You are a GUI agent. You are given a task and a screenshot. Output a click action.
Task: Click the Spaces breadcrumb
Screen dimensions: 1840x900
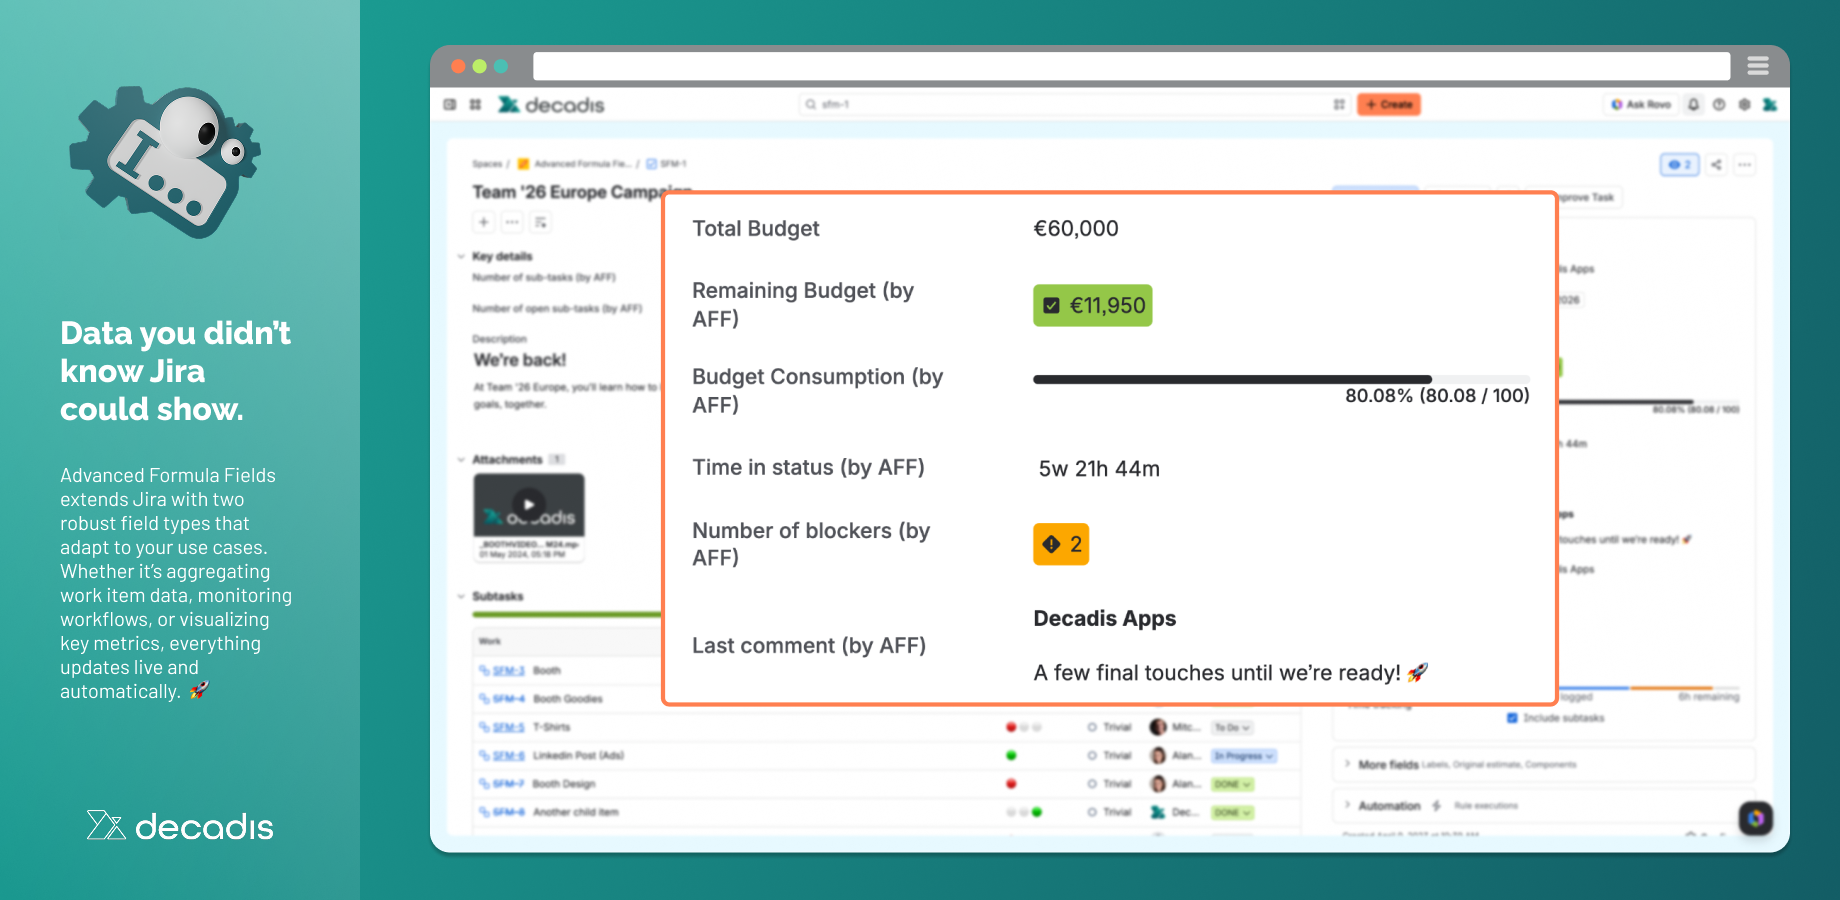pos(487,164)
